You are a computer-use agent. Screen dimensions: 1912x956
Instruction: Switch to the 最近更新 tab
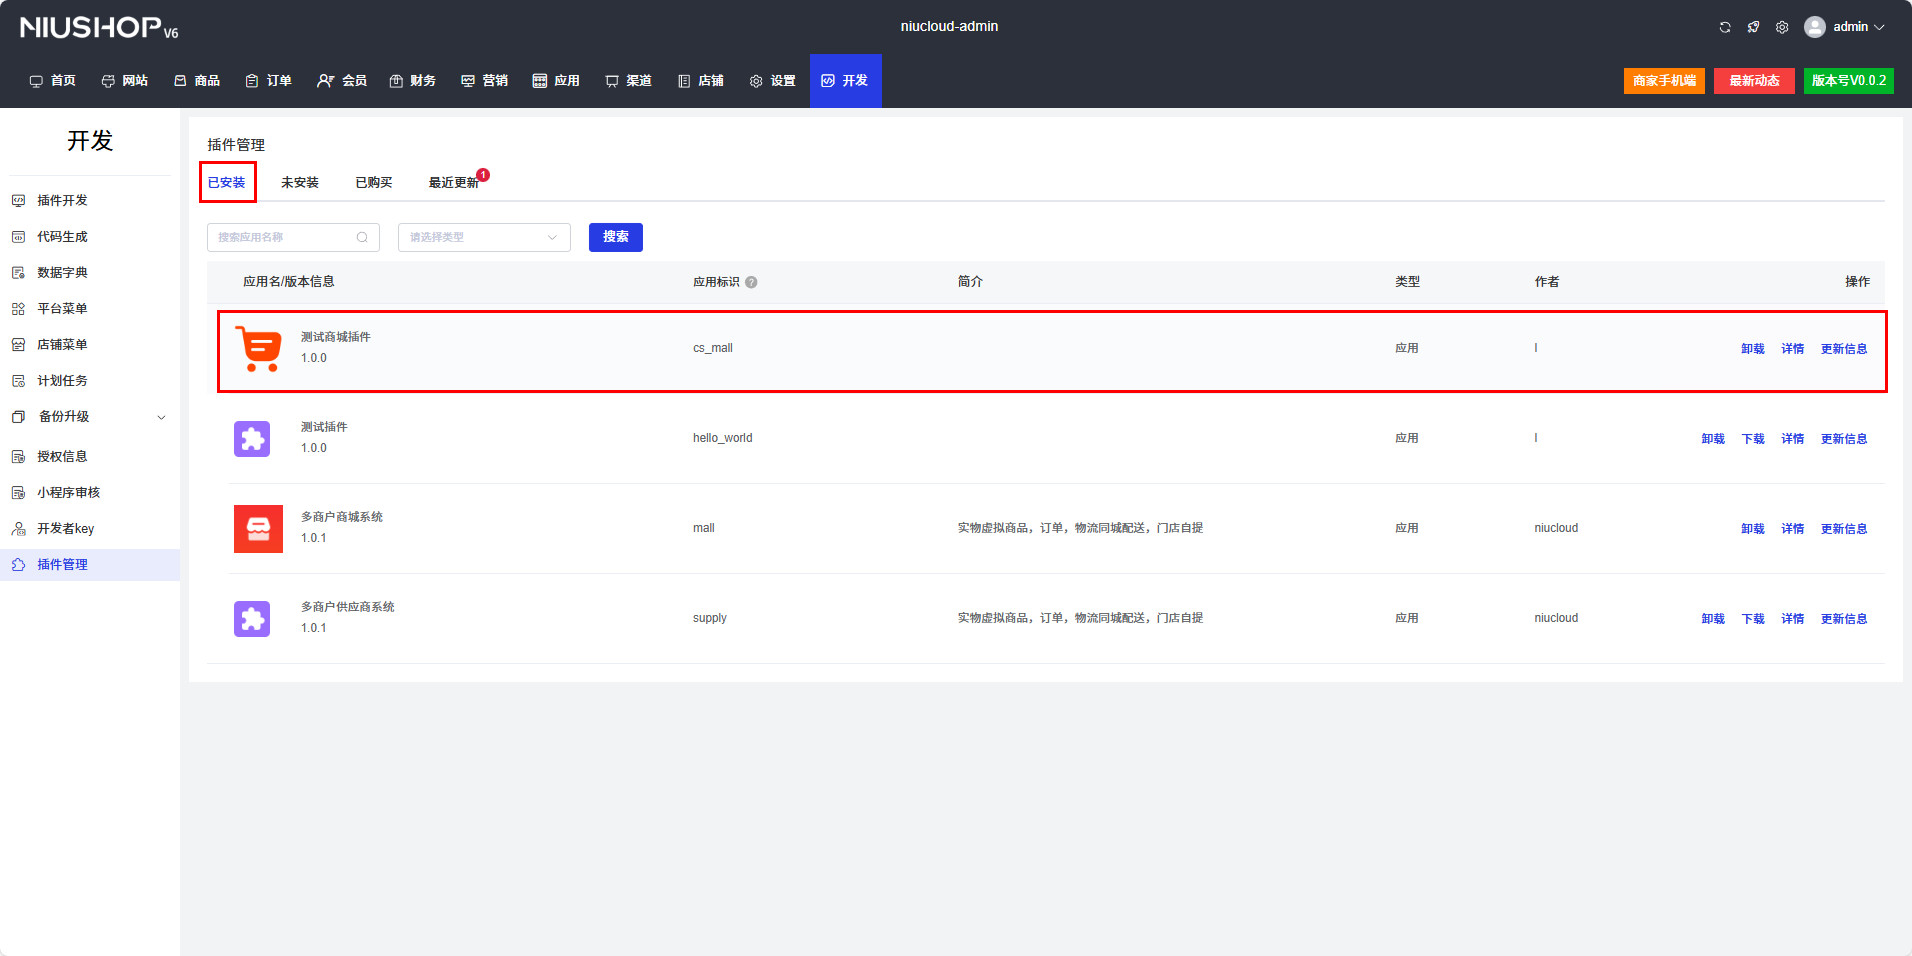tap(453, 182)
